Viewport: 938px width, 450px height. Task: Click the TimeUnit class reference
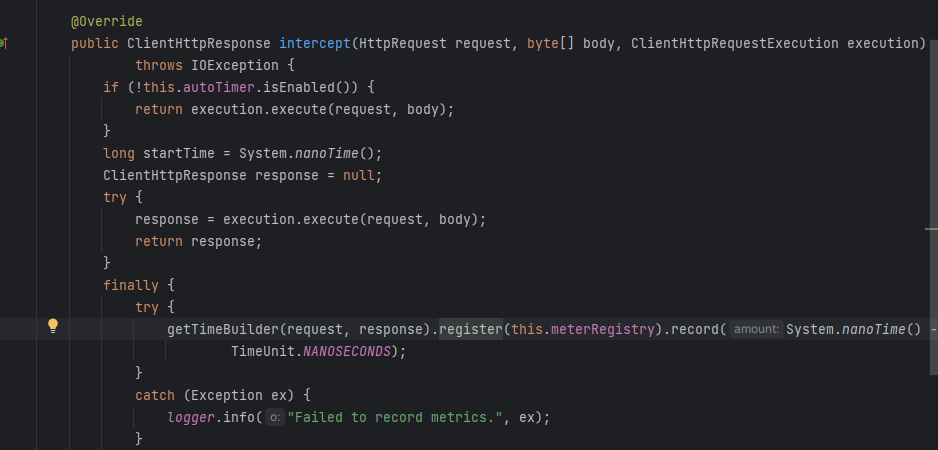[263, 351]
